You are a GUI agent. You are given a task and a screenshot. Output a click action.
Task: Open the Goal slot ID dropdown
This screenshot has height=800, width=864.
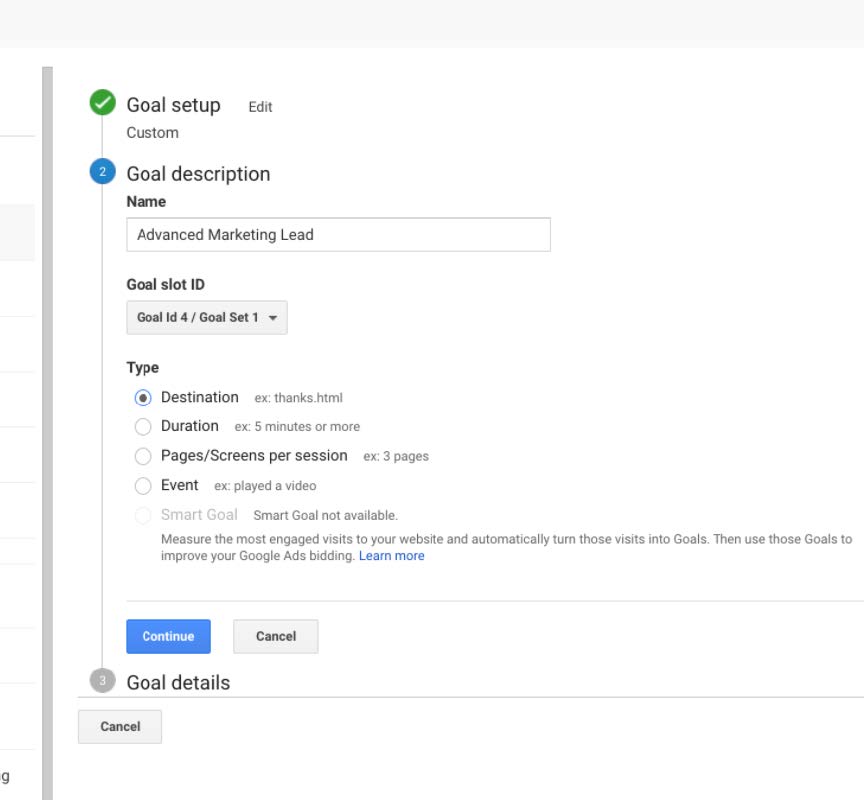207,317
